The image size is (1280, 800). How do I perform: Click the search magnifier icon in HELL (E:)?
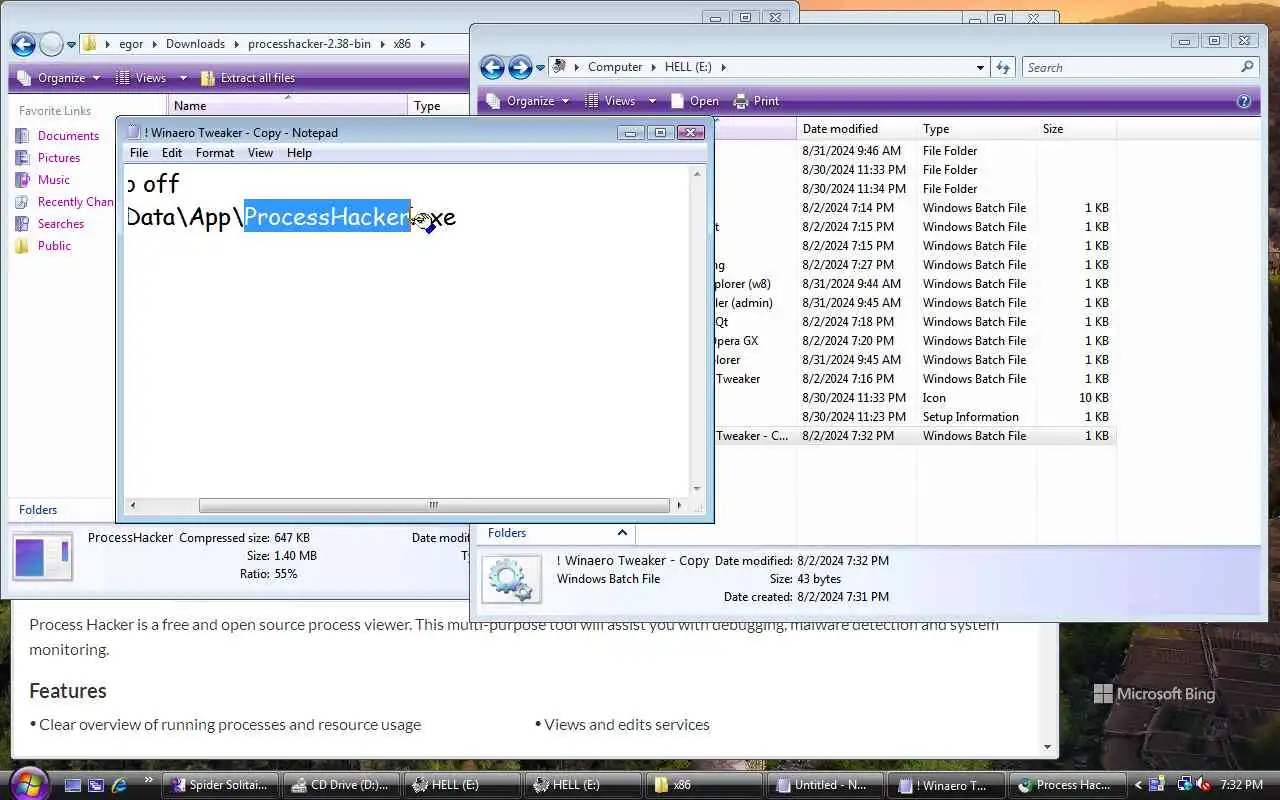coord(1247,67)
